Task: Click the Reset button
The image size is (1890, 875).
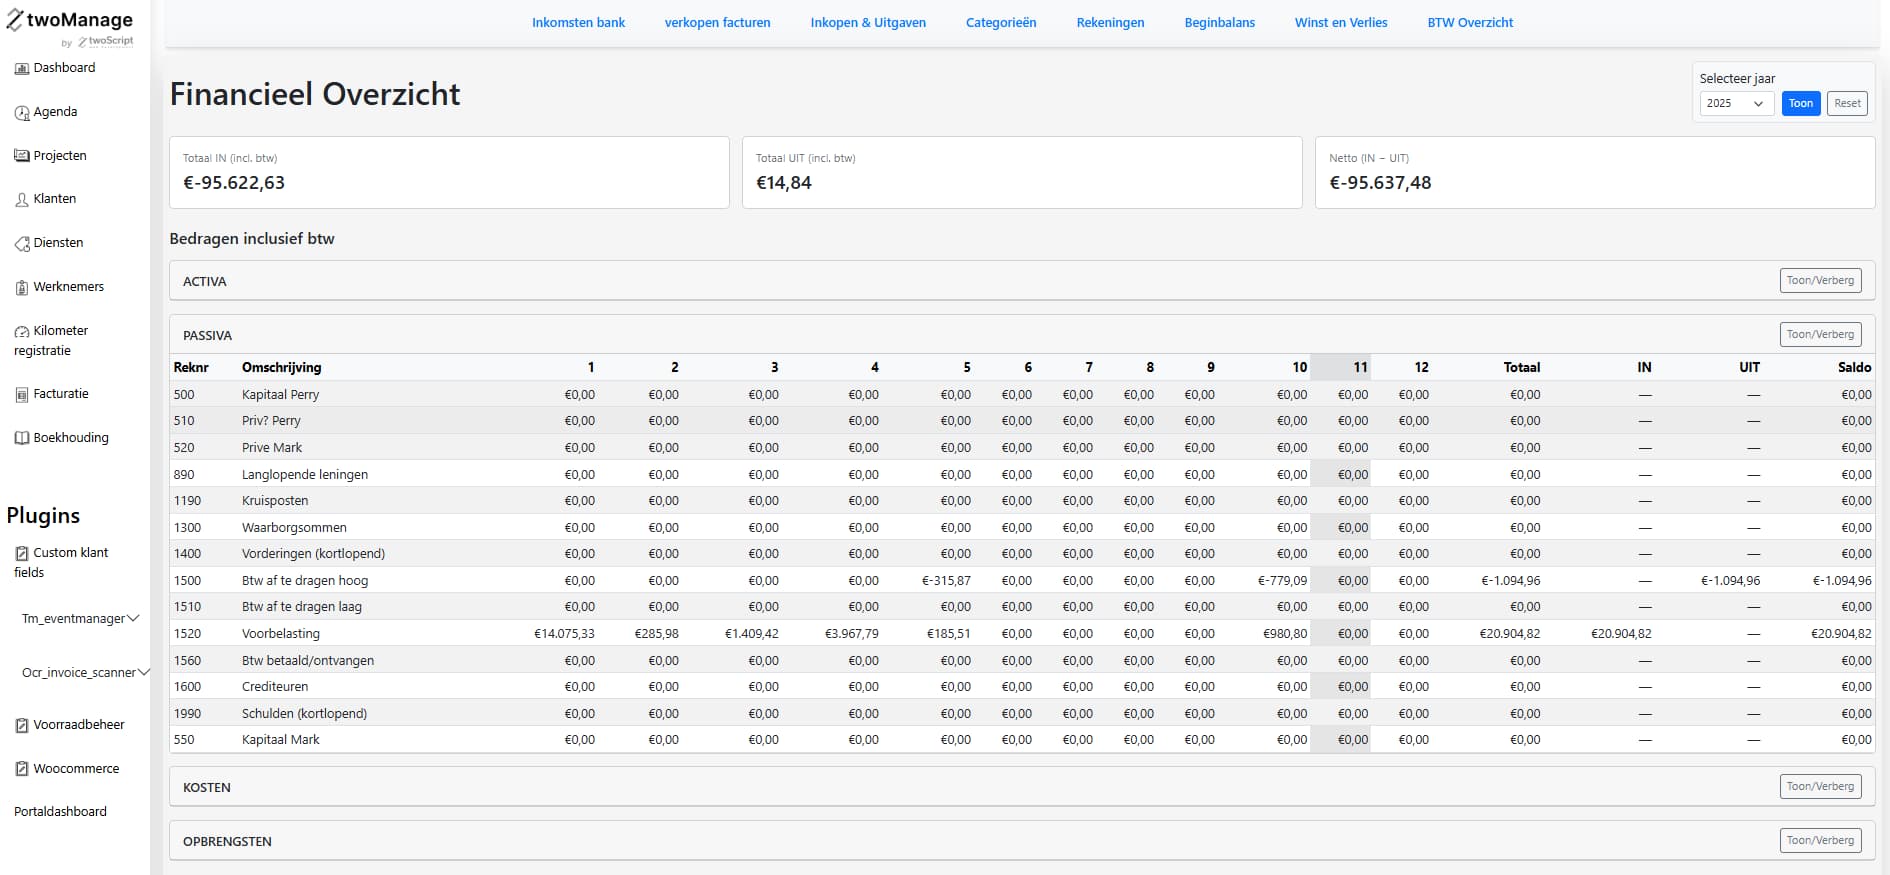Action: [1847, 104]
